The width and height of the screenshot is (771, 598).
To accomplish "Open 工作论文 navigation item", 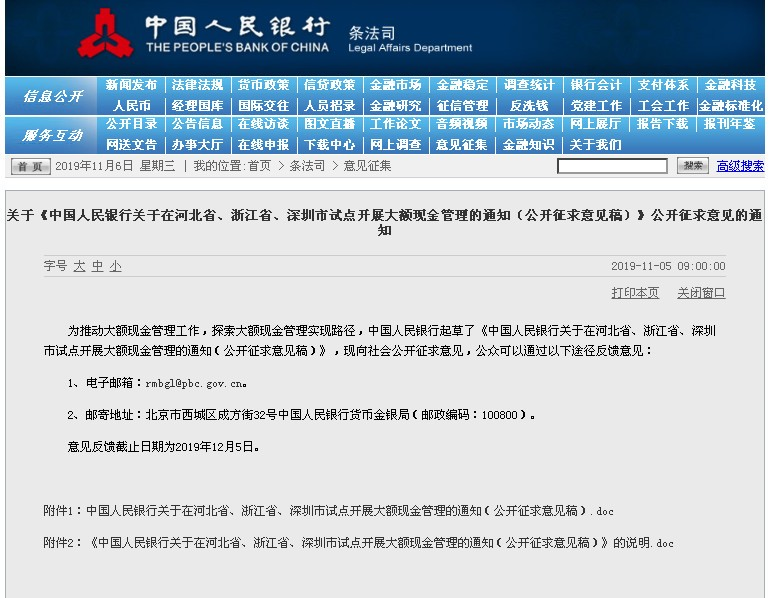I will (x=396, y=124).
